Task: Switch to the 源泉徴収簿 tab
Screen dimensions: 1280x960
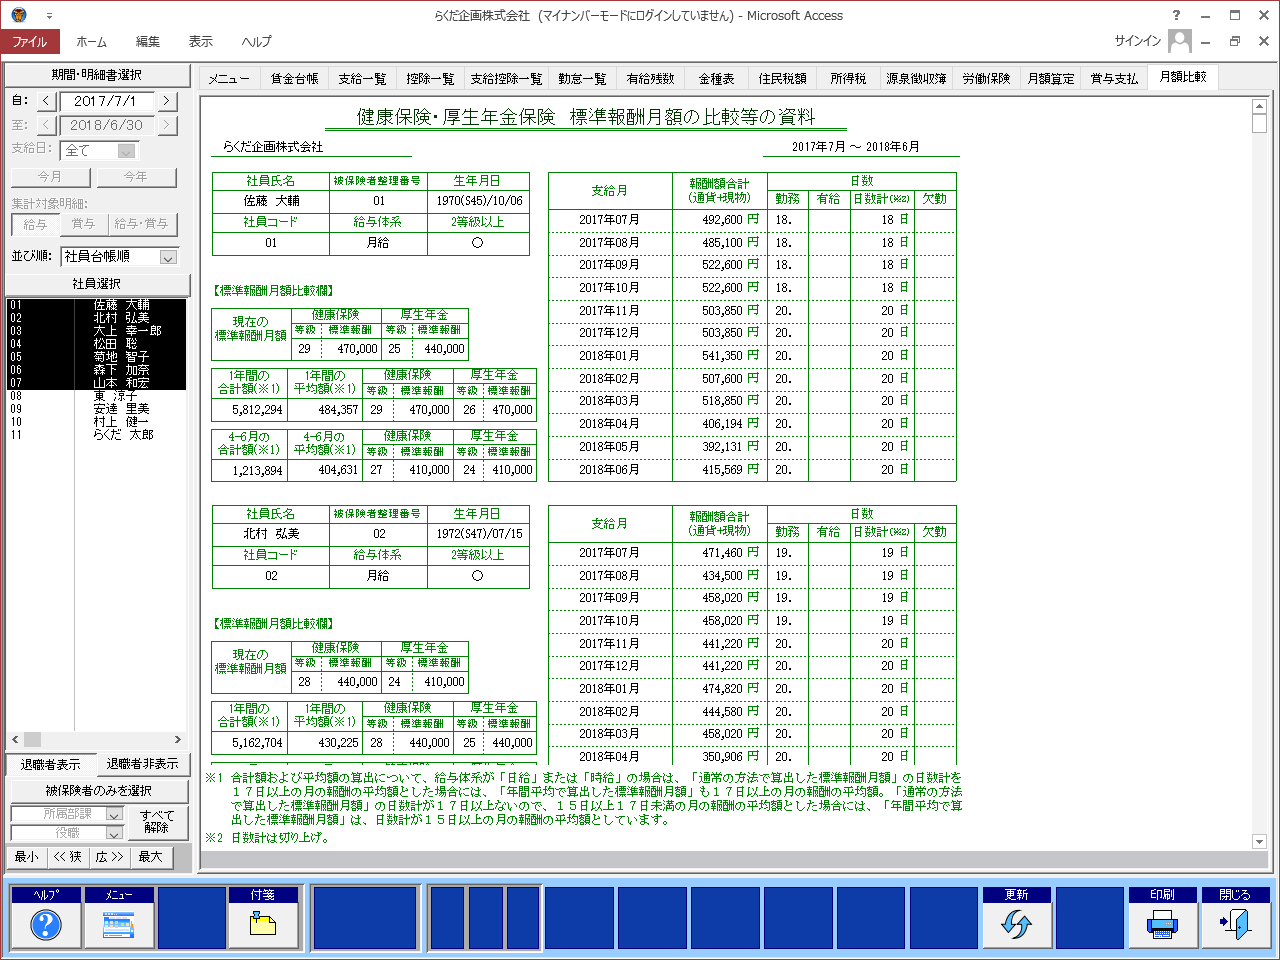Action: tap(916, 78)
